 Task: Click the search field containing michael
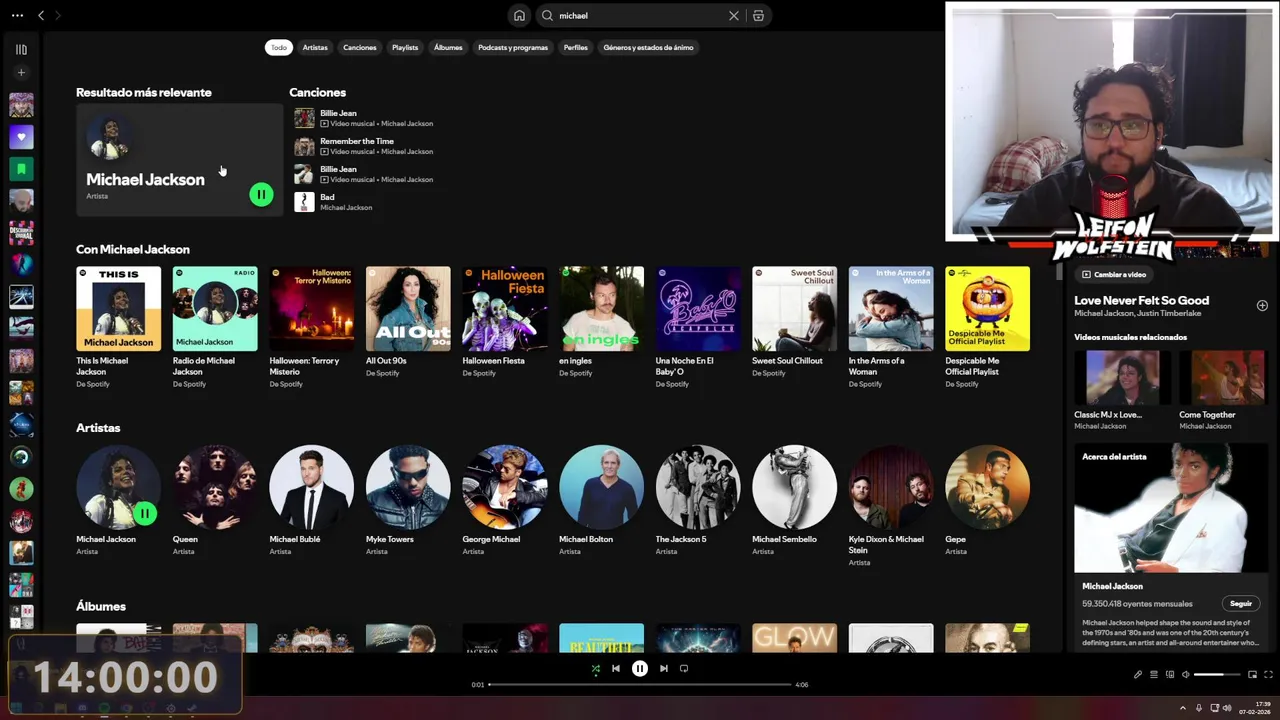point(640,16)
